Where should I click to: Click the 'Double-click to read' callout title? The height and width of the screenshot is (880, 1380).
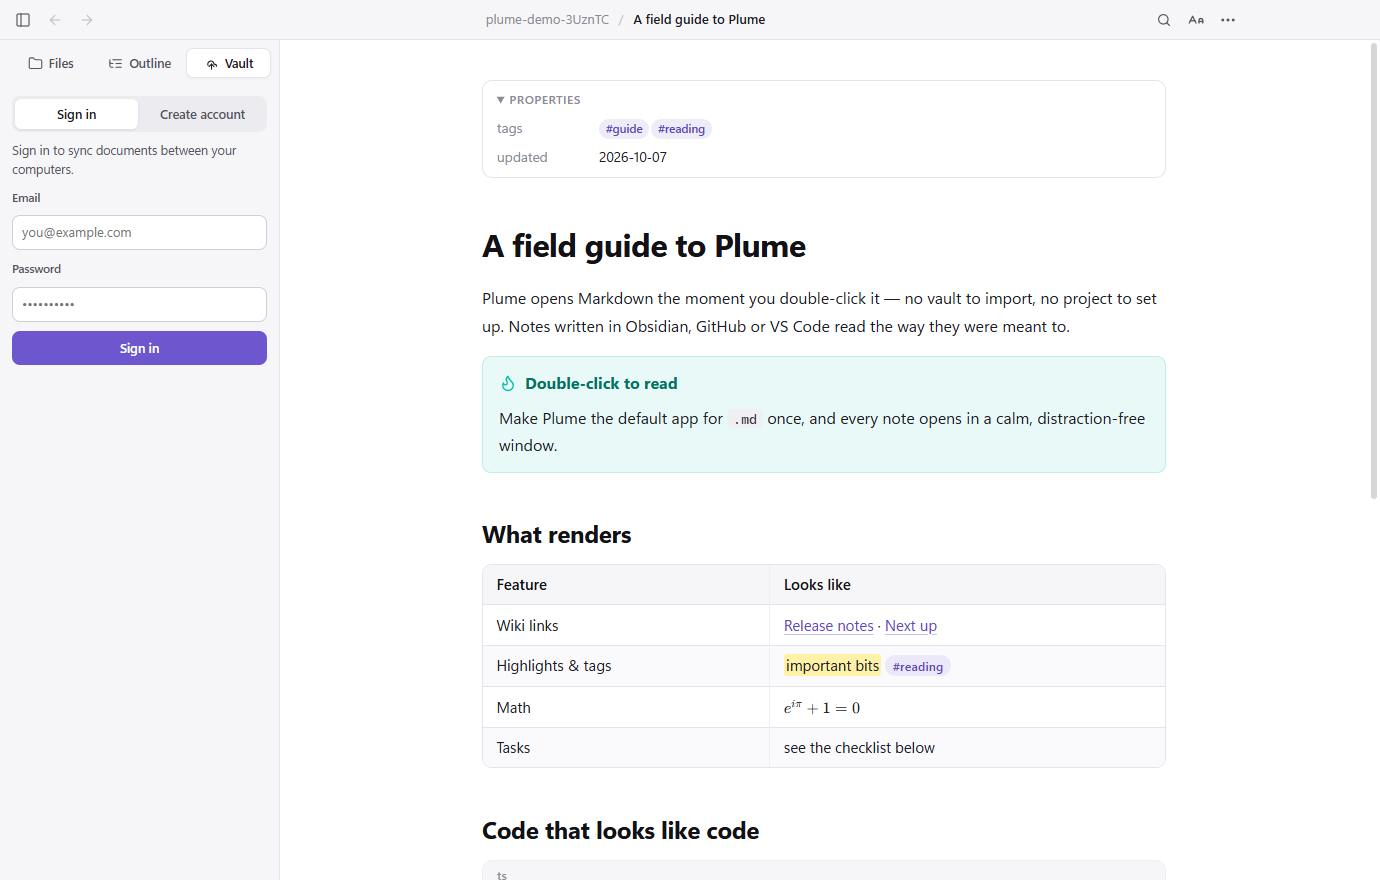601,383
